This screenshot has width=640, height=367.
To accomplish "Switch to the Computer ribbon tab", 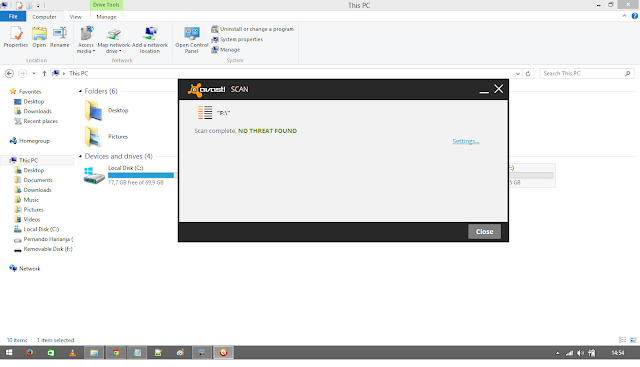I will (44, 17).
